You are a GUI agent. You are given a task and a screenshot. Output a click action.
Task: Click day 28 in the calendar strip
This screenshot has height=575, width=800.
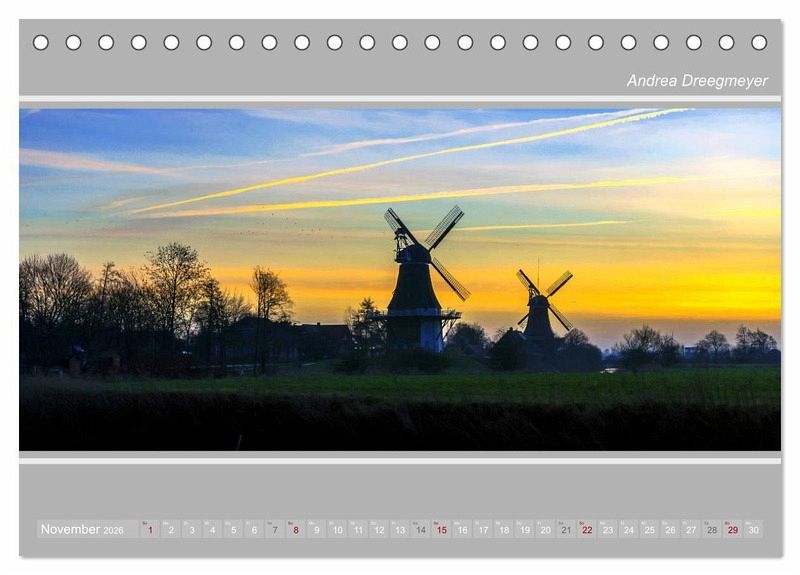[x=712, y=529]
